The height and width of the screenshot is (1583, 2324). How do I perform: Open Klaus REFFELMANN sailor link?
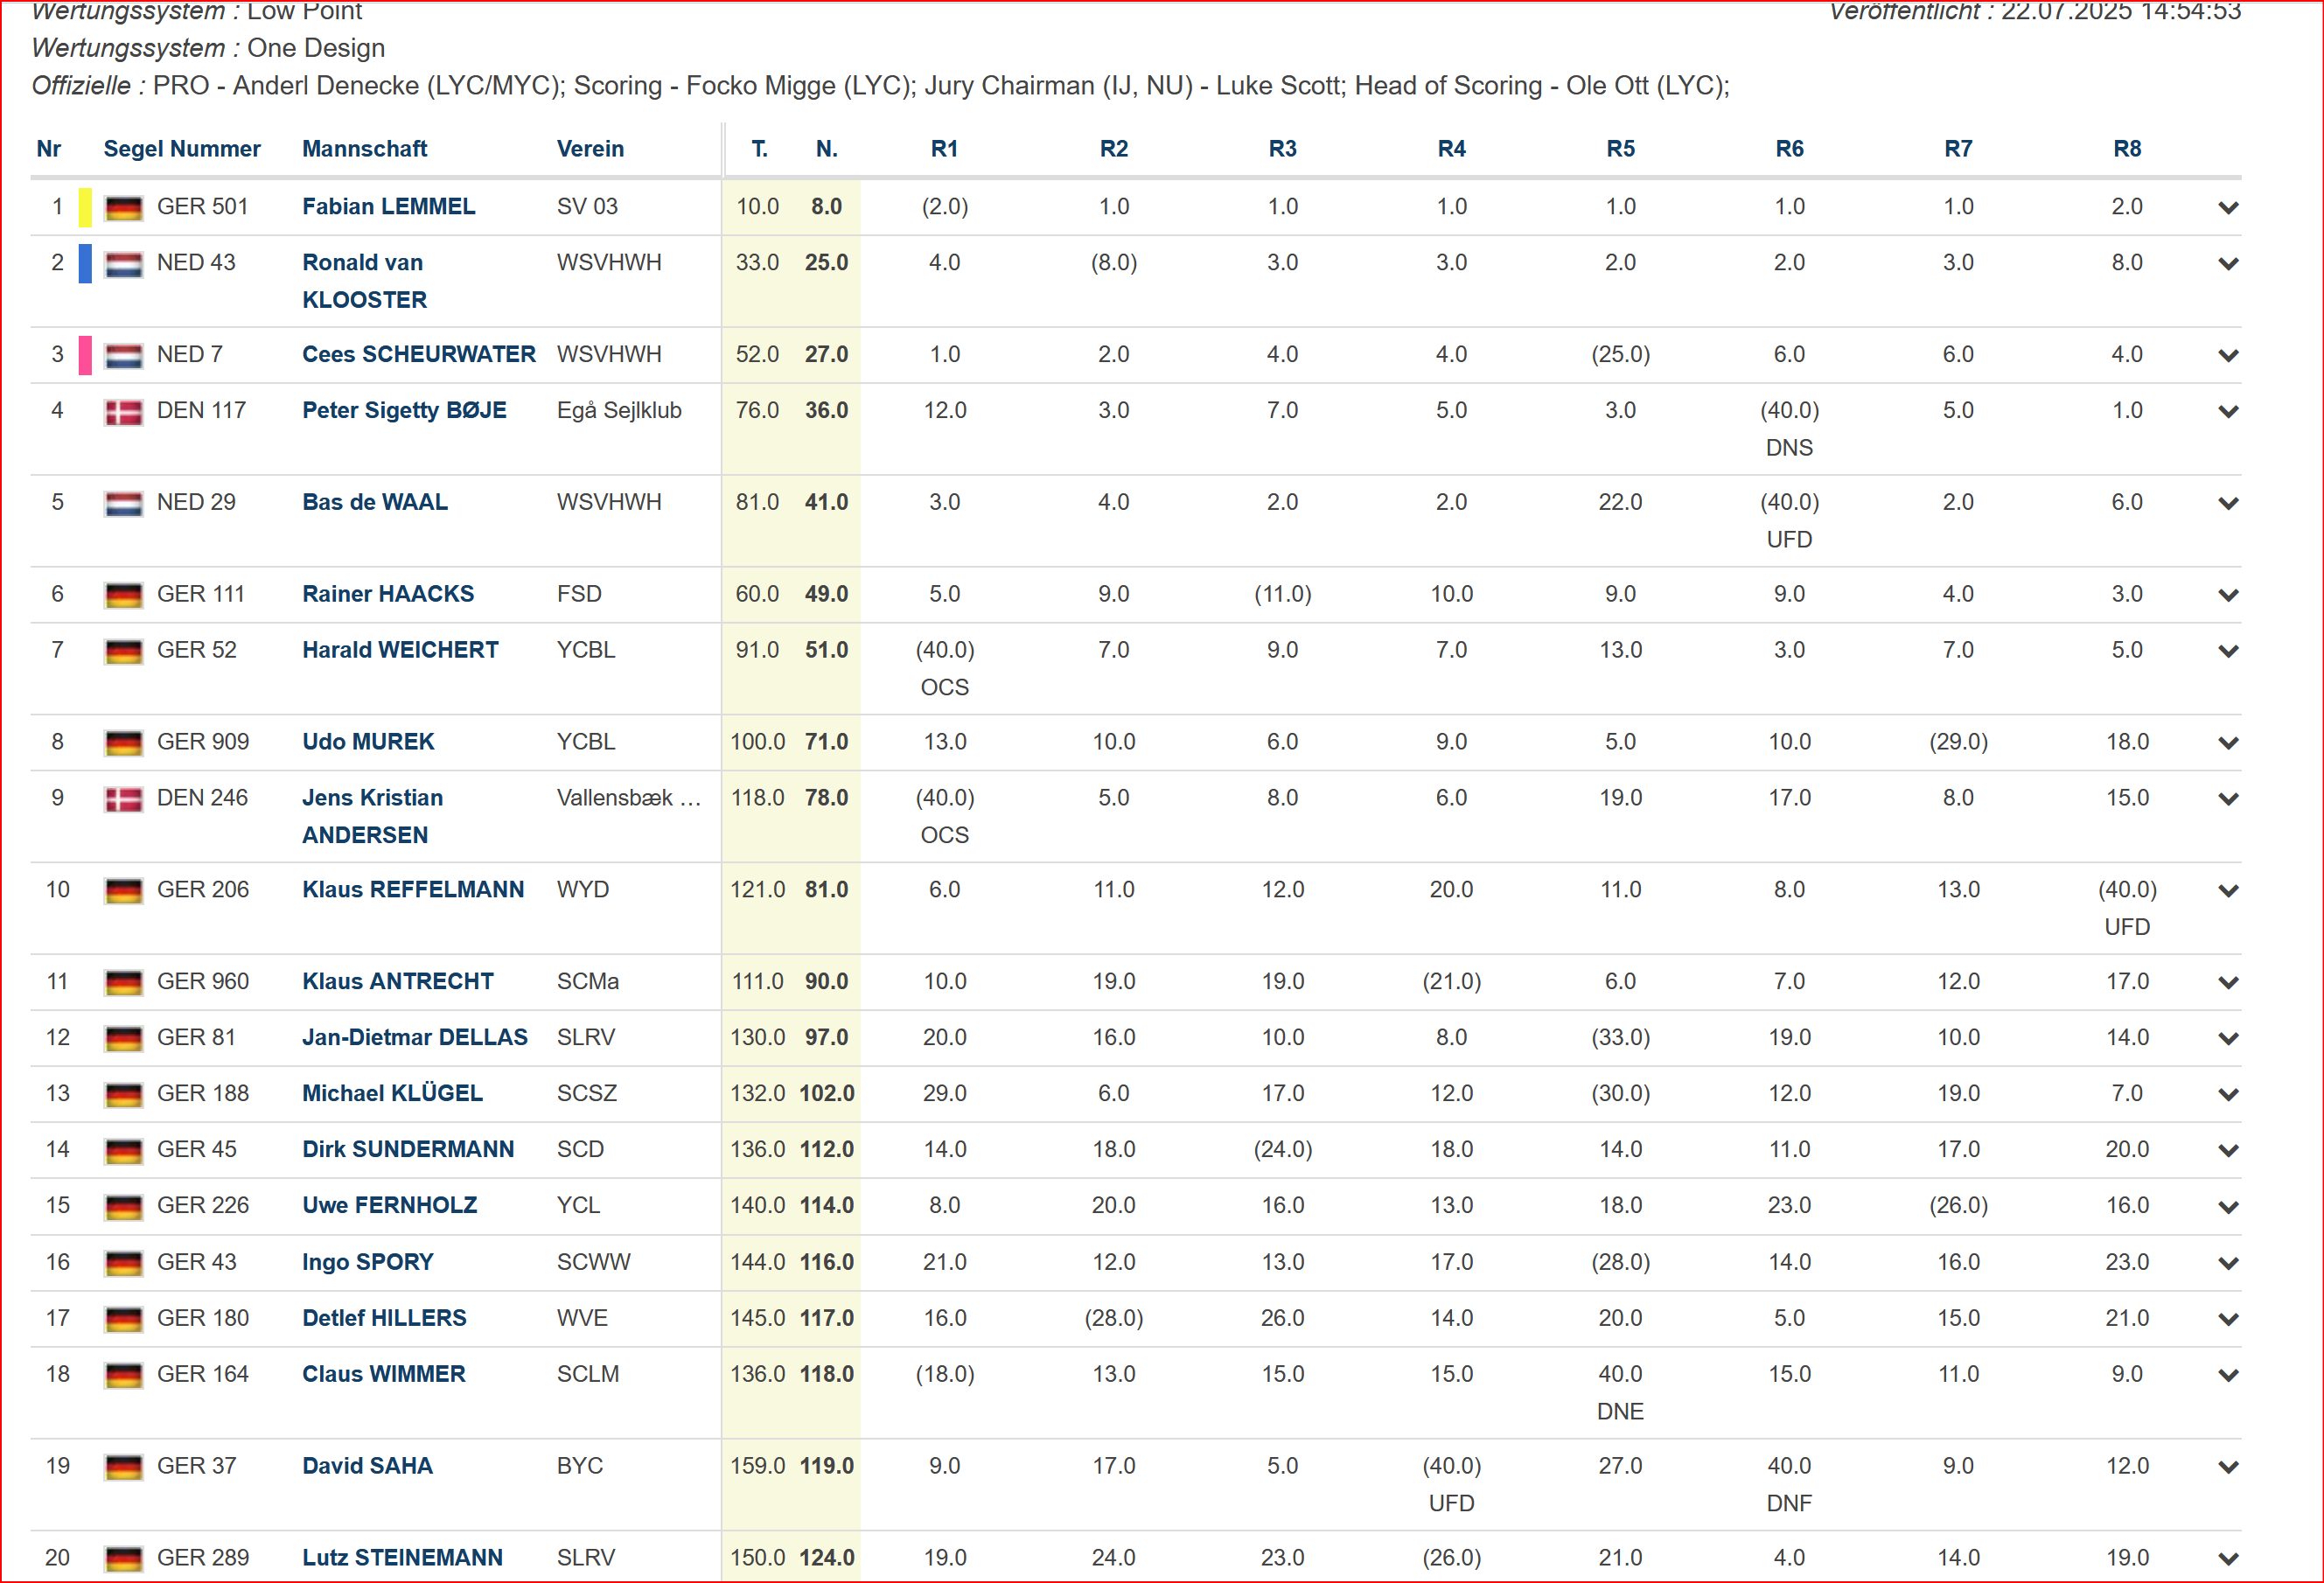click(412, 891)
